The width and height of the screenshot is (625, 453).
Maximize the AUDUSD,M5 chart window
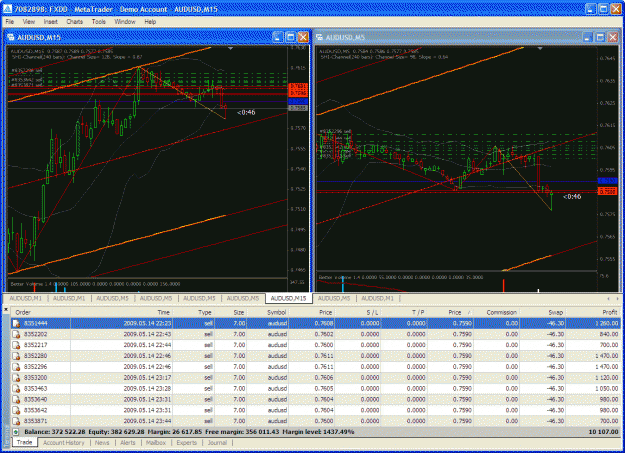[599, 37]
